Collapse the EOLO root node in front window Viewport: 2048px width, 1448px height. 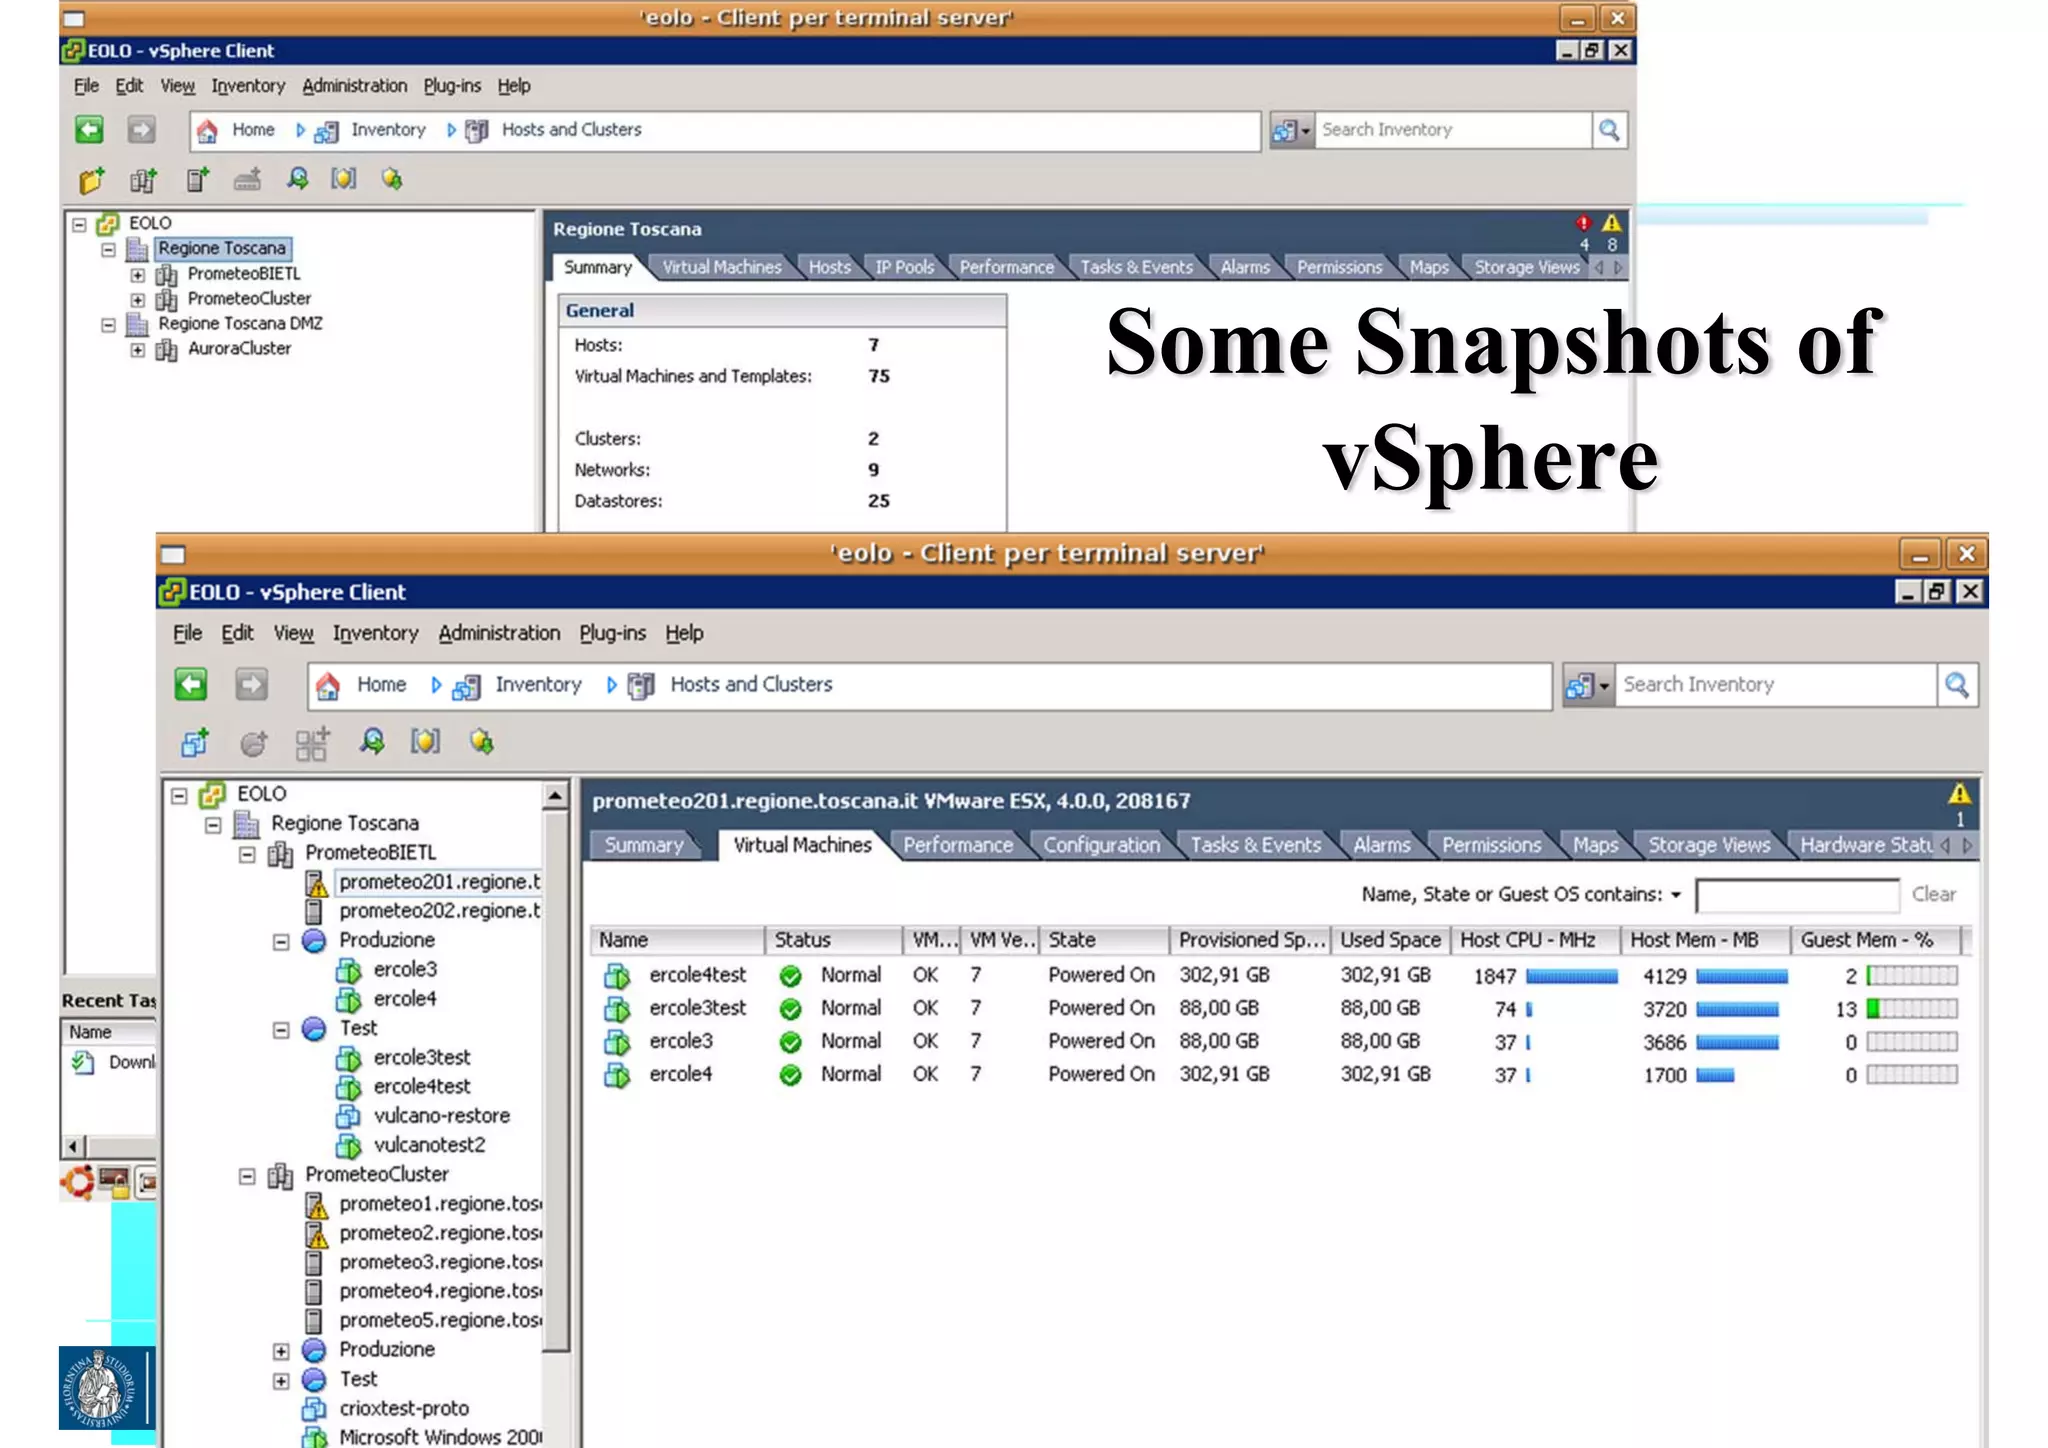[180, 796]
